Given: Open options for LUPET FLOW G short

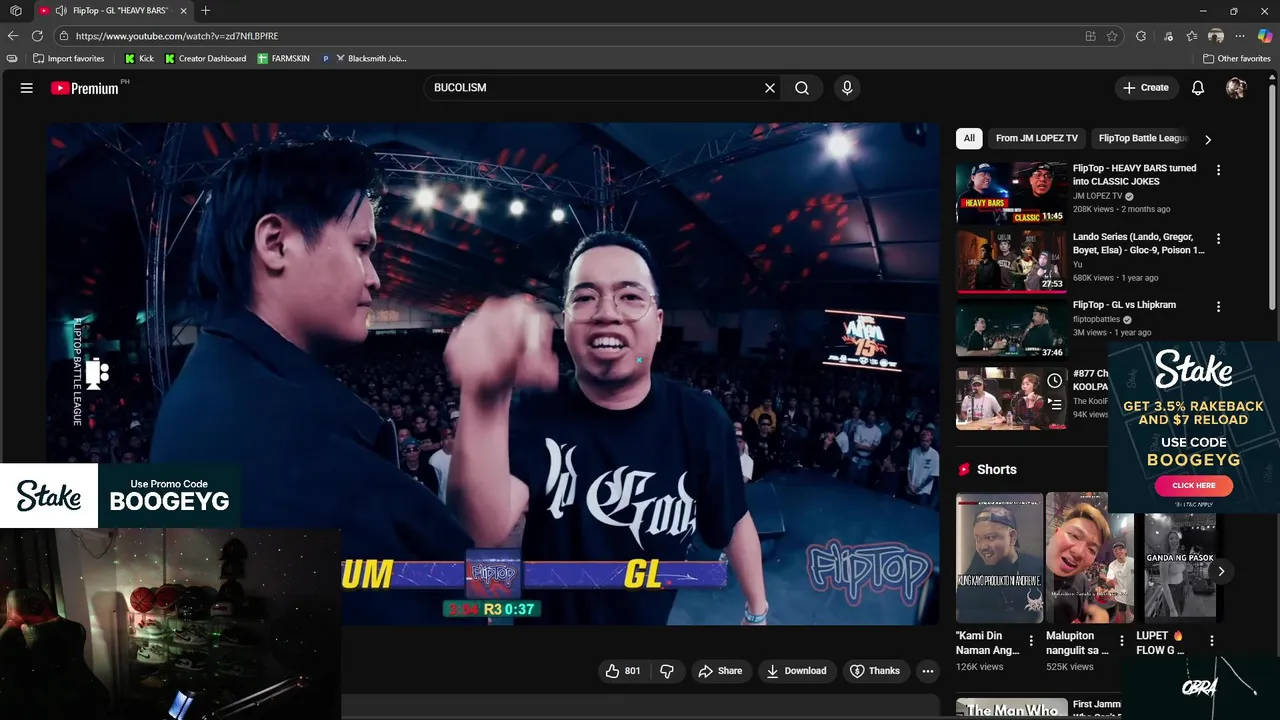Looking at the screenshot, I should (1211, 641).
